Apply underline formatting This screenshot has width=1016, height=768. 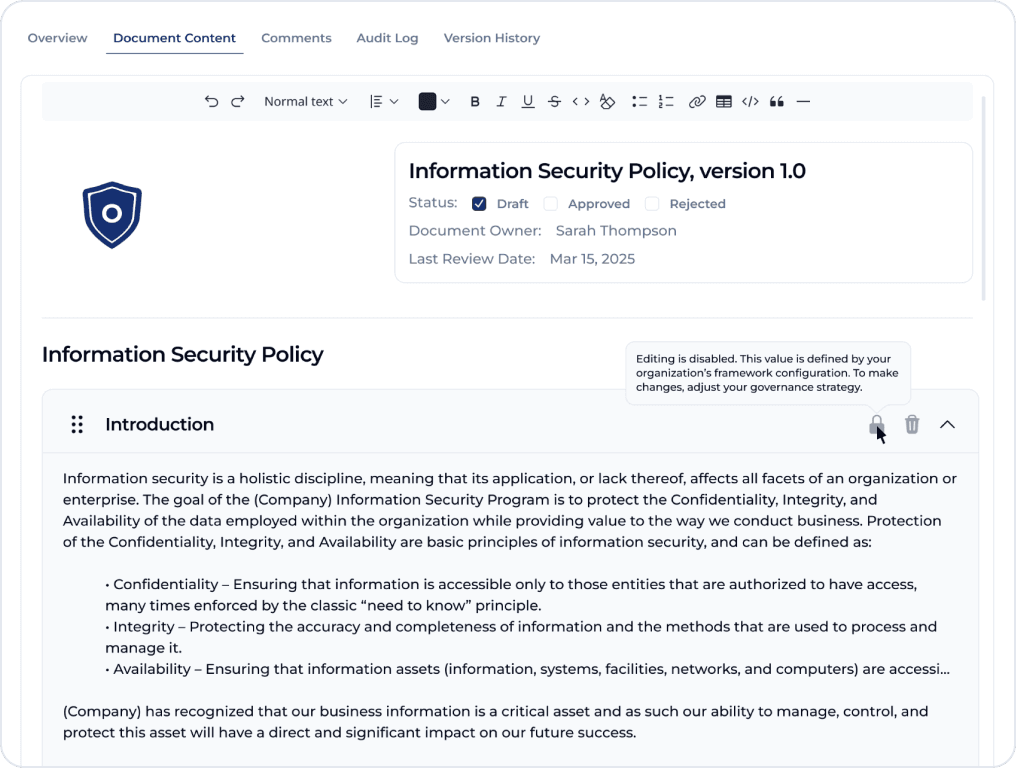point(528,101)
